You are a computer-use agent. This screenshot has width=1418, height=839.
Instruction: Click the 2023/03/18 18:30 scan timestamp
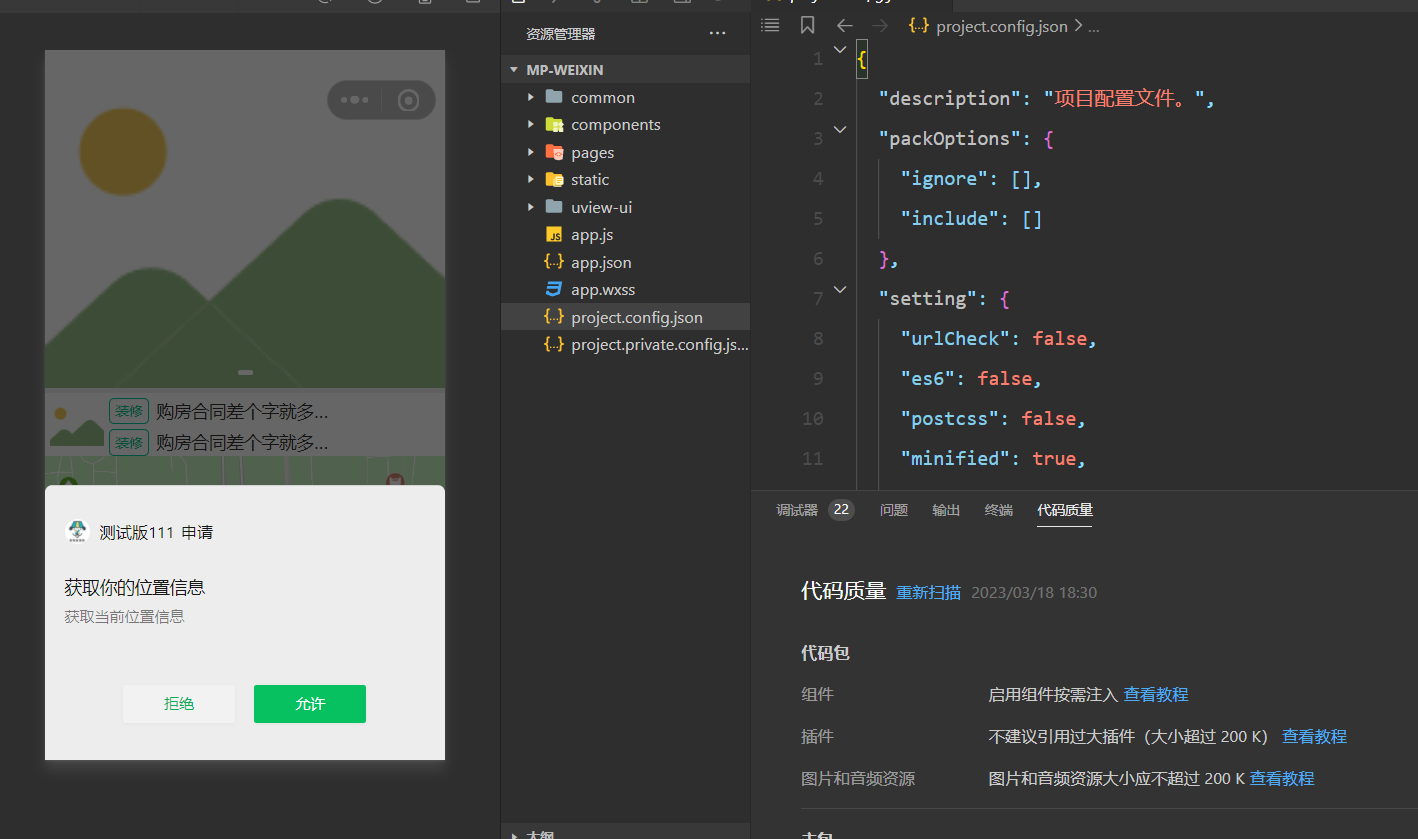point(1034,592)
